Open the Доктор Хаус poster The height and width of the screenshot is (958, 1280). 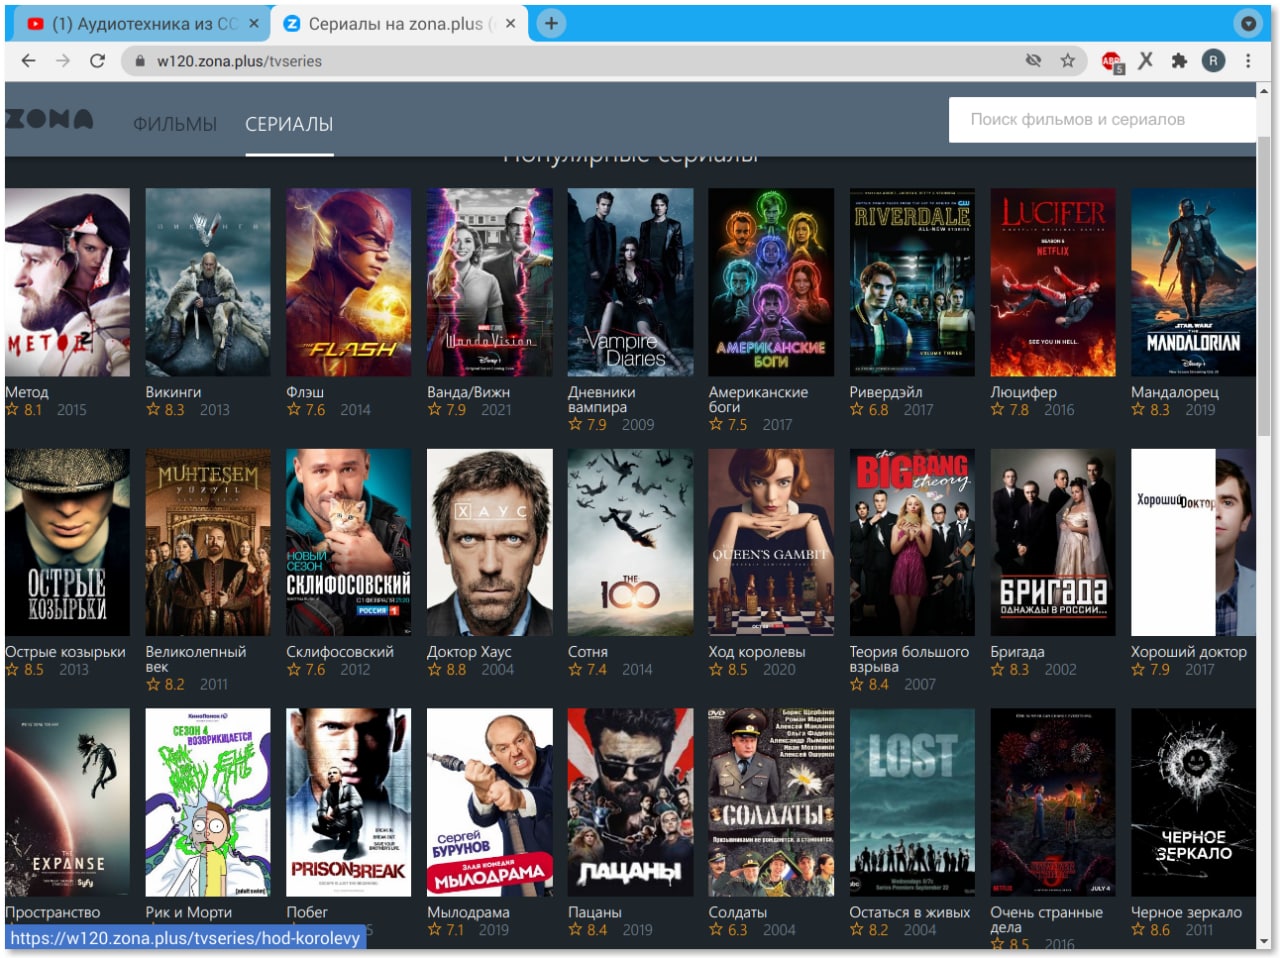(x=489, y=542)
